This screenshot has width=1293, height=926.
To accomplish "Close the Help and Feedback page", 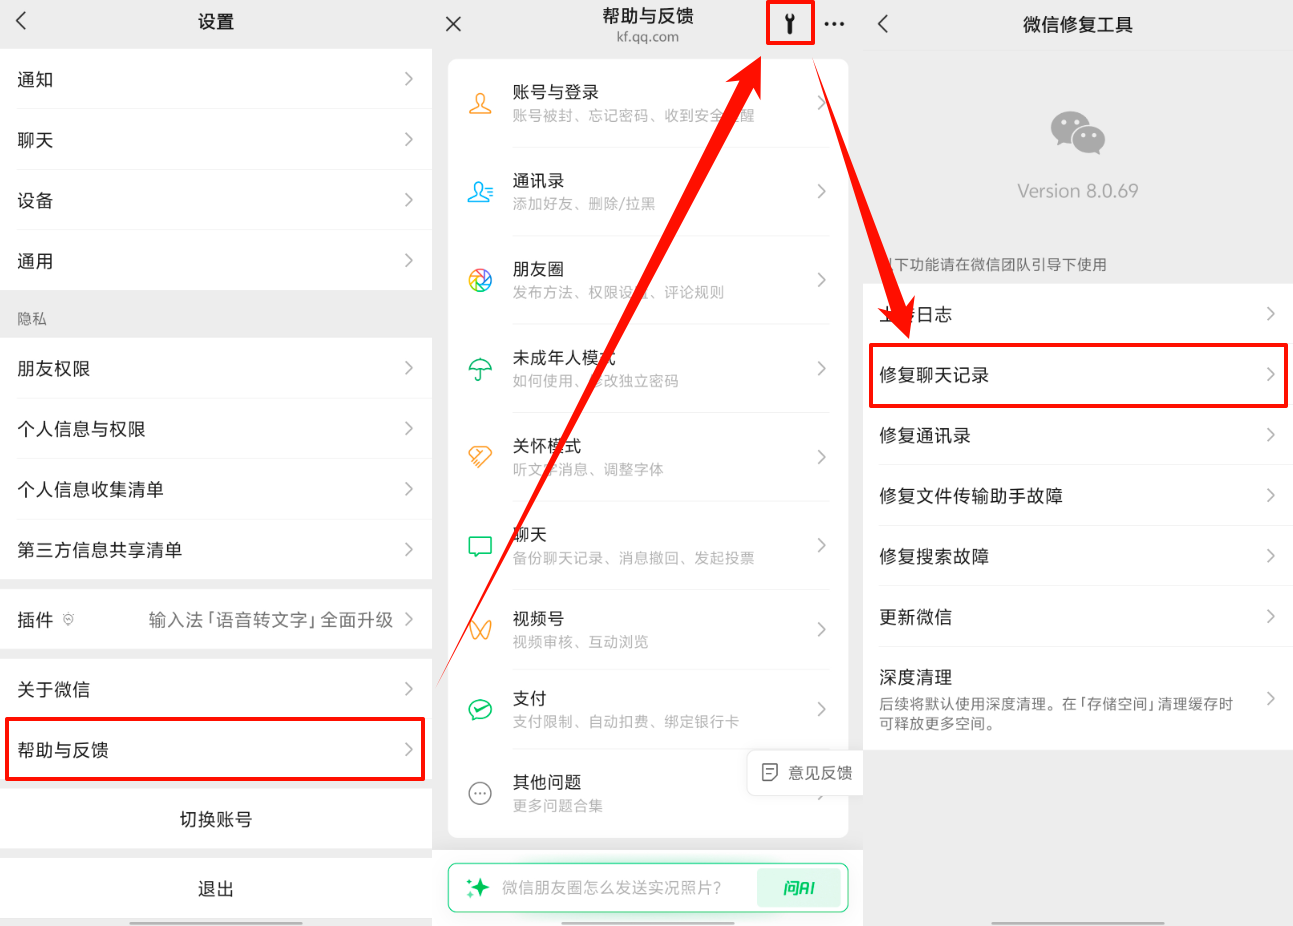I will tap(453, 24).
